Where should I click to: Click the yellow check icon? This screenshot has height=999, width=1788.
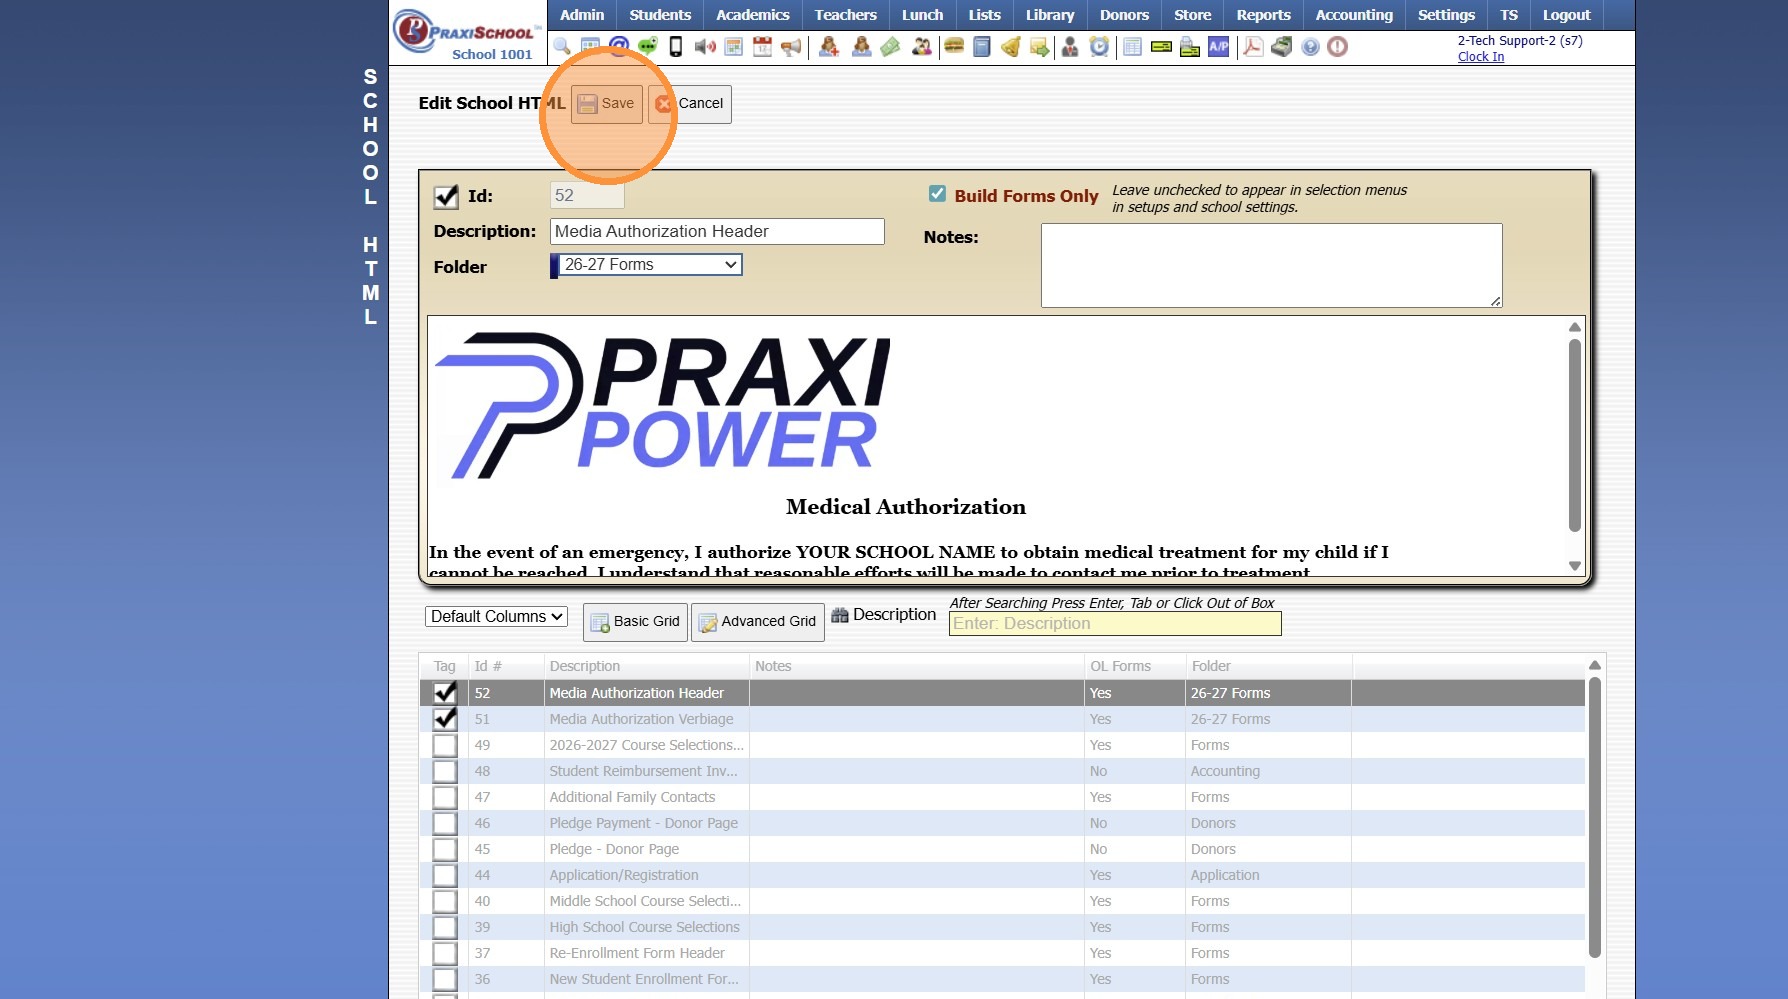pos(1161,47)
